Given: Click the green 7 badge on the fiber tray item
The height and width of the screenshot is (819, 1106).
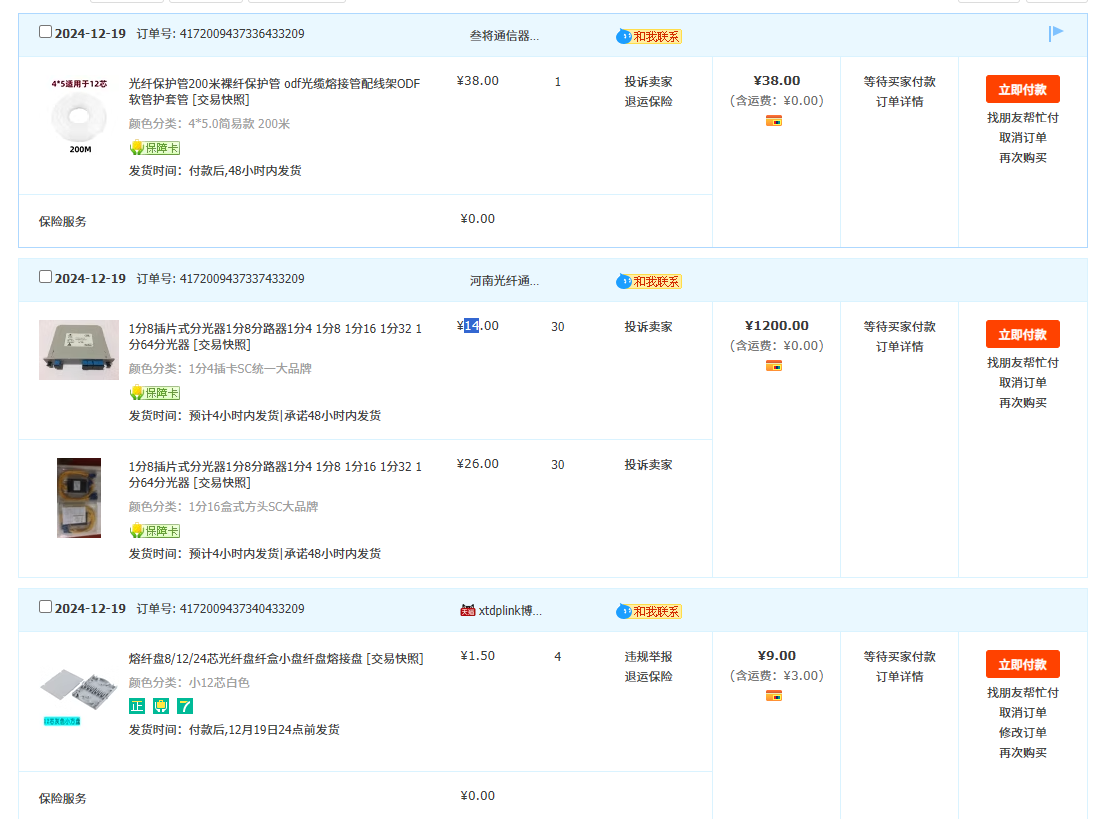Looking at the screenshot, I should [185, 706].
